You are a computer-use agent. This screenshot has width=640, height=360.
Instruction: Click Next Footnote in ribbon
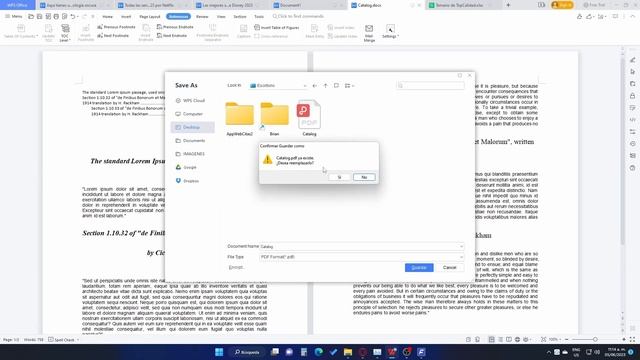click(x=113, y=36)
